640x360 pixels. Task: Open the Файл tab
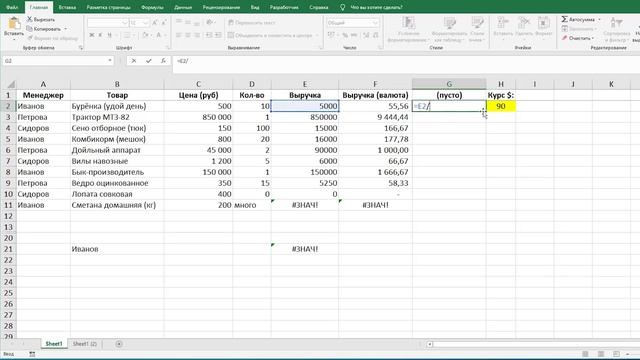click(12, 7)
